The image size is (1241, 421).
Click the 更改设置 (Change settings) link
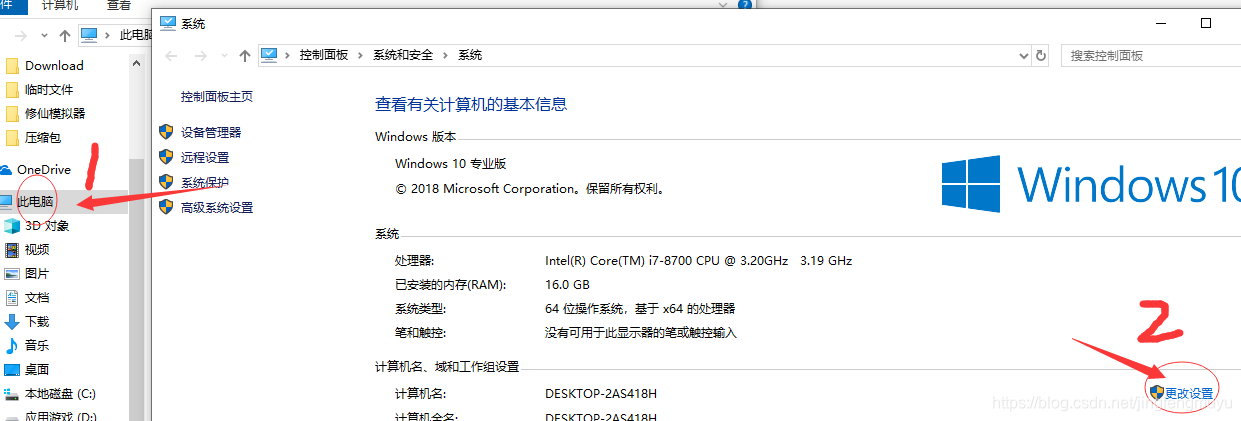pos(1189,393)
